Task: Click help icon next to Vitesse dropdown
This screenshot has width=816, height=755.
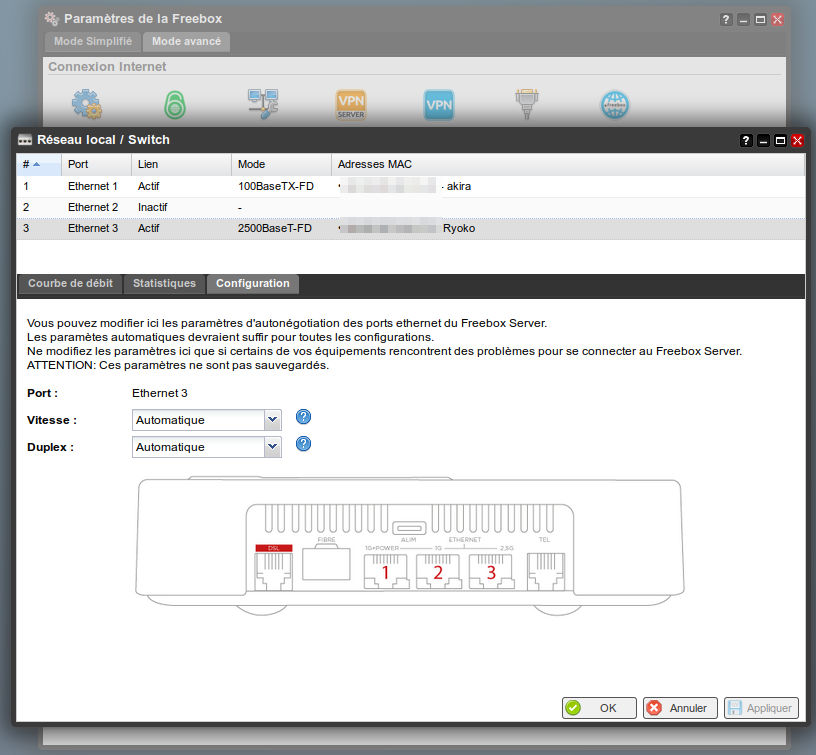Action: pyautogui.click(x=303, y=417)
